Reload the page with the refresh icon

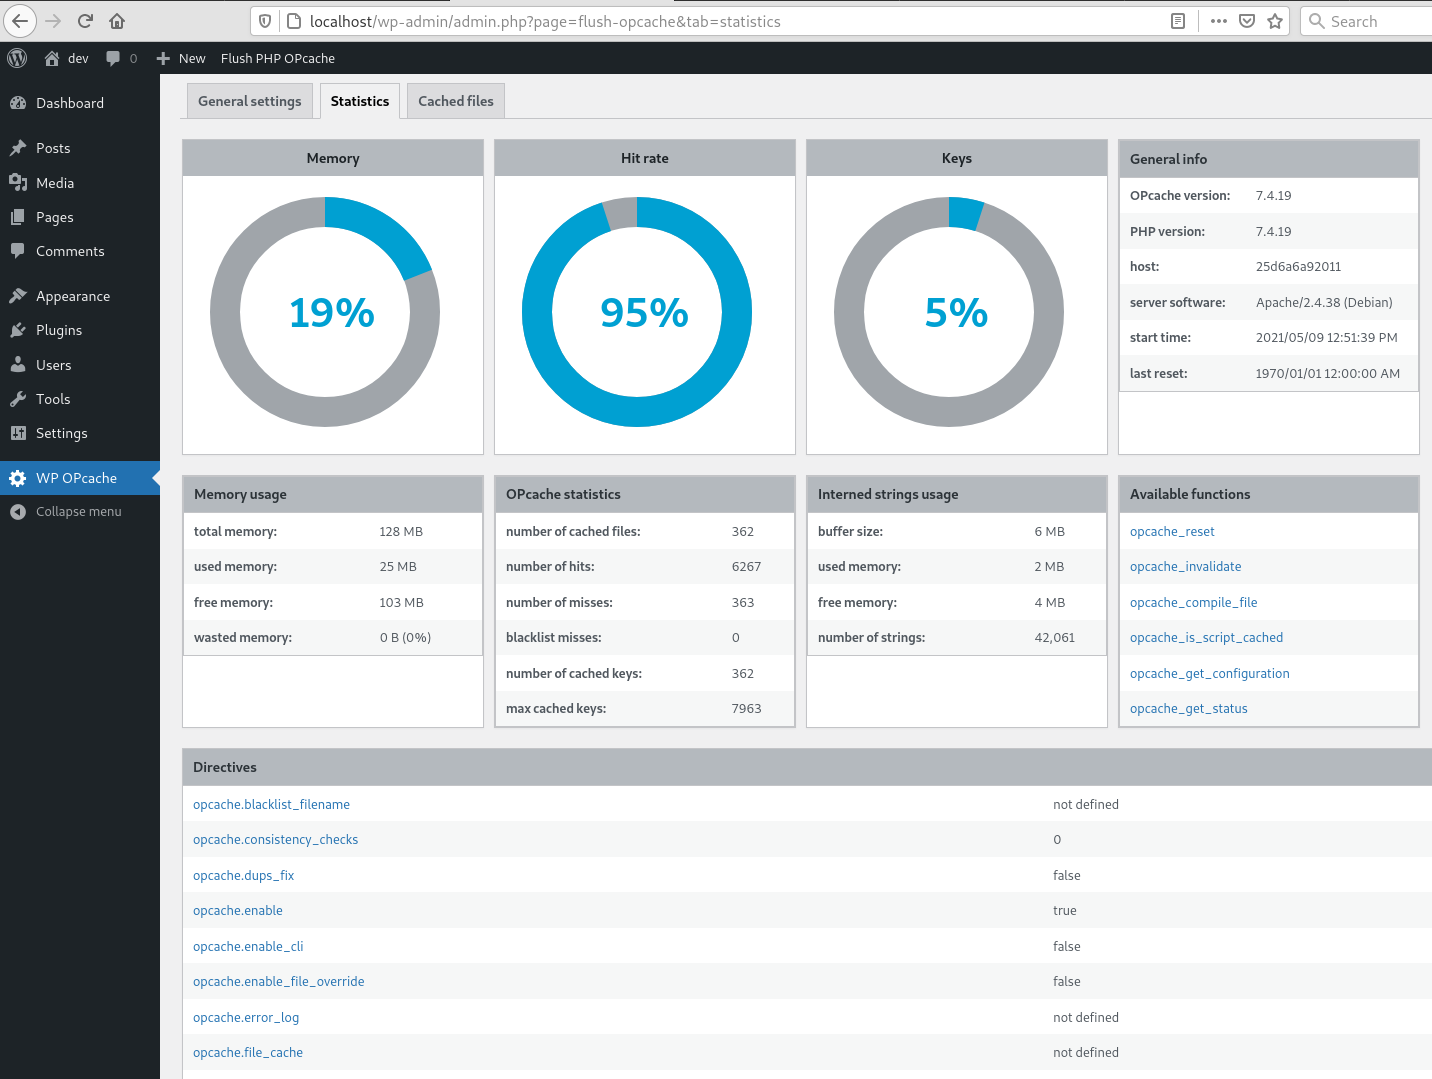click(85, 21)
